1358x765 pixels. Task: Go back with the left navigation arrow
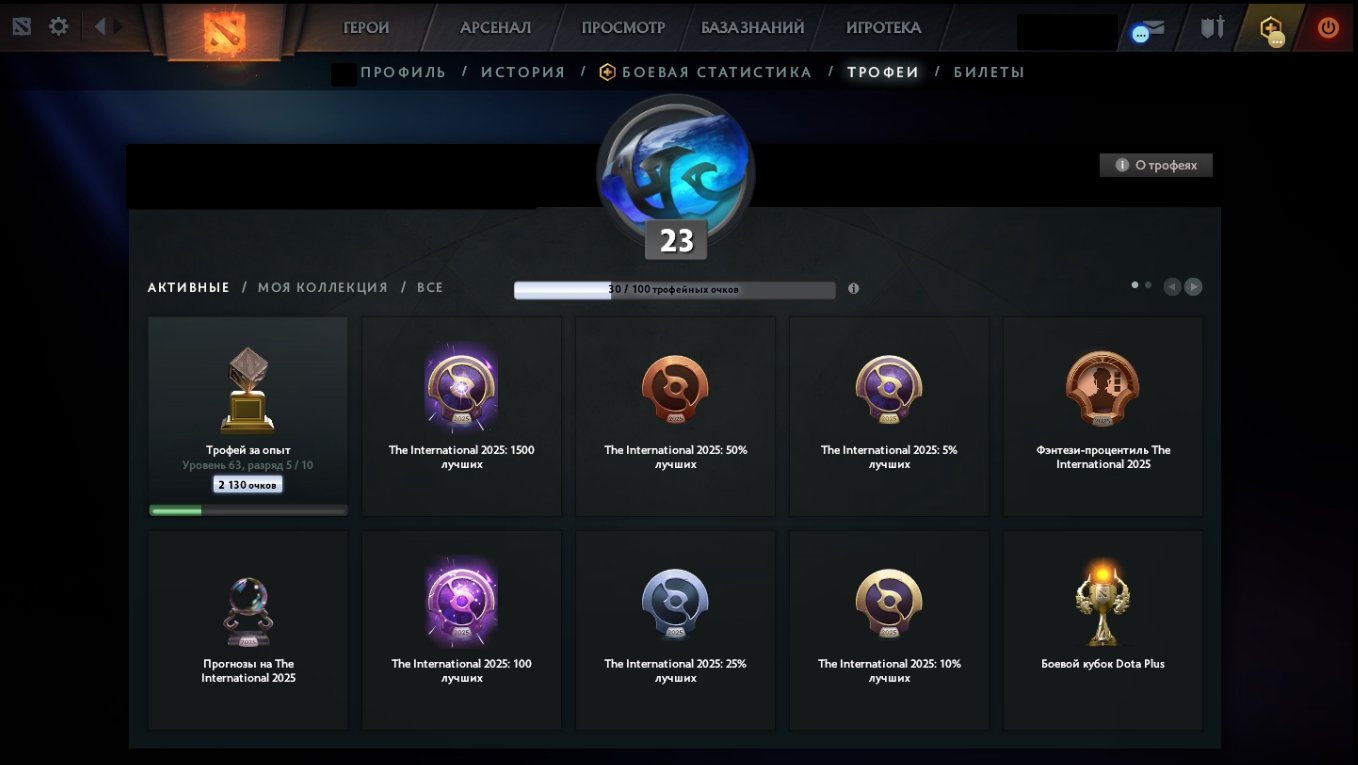pos(99,27)
